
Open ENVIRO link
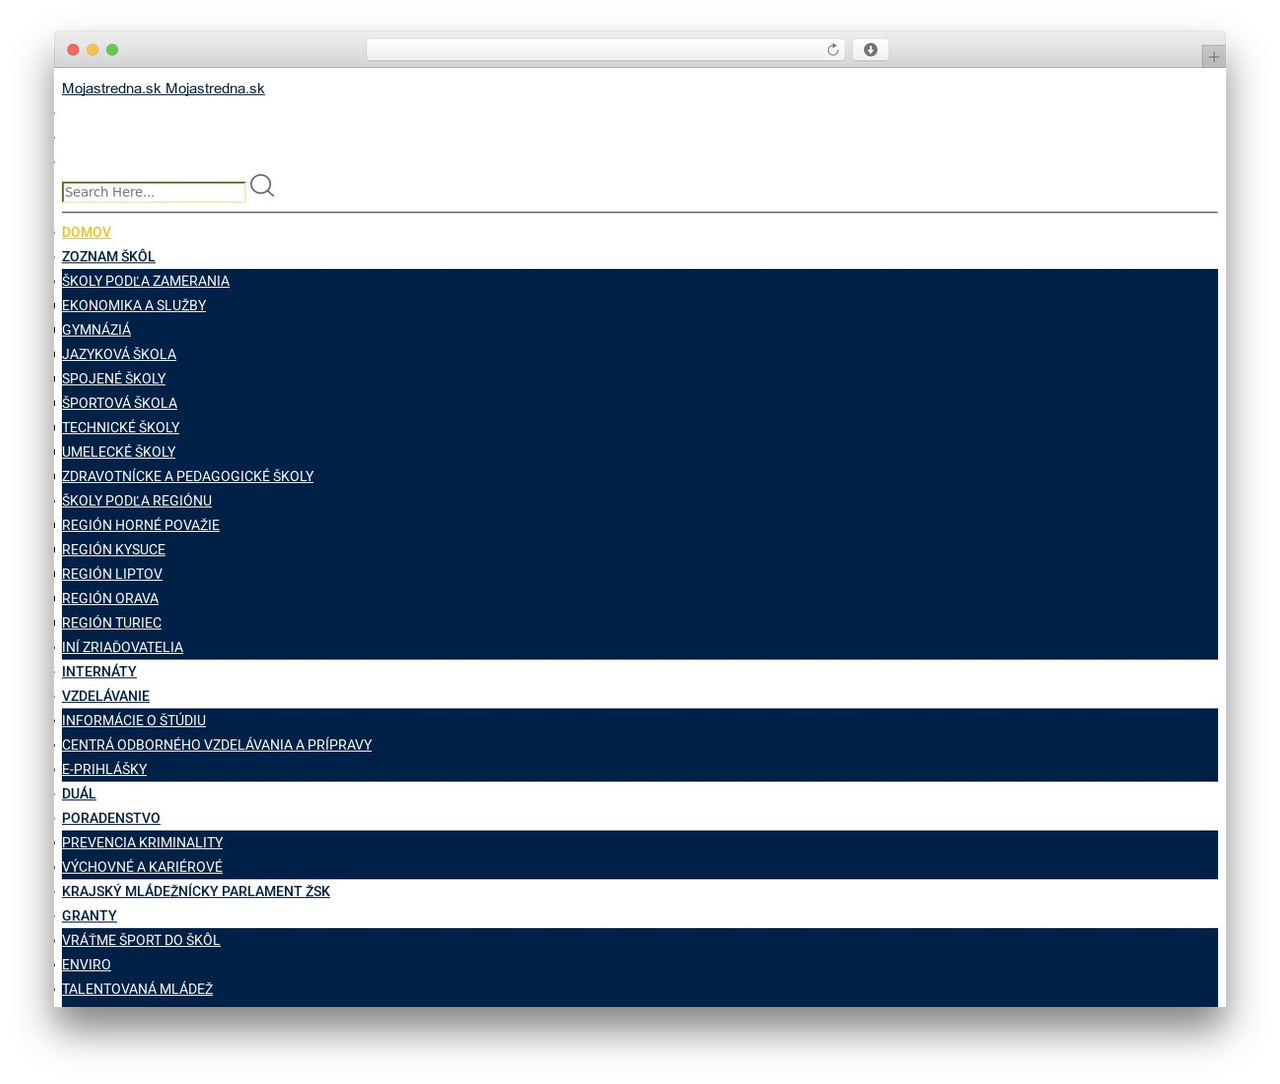pyautogui.click(x=86, y=965)
